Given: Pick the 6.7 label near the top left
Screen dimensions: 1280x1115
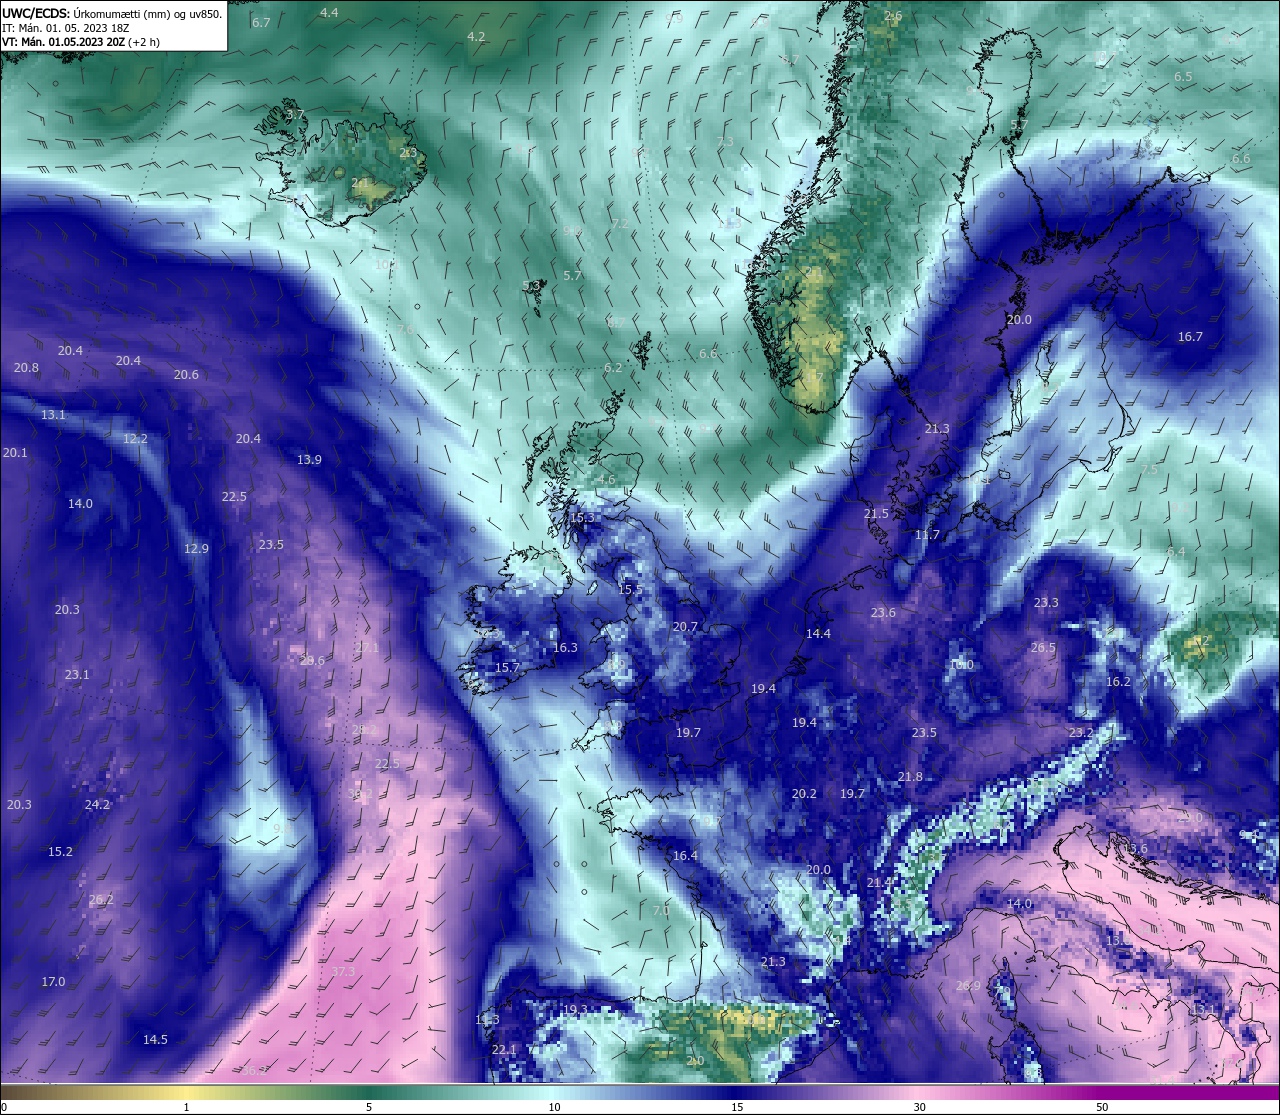Looking at the screenshot, I should click(x=261, y=22).
